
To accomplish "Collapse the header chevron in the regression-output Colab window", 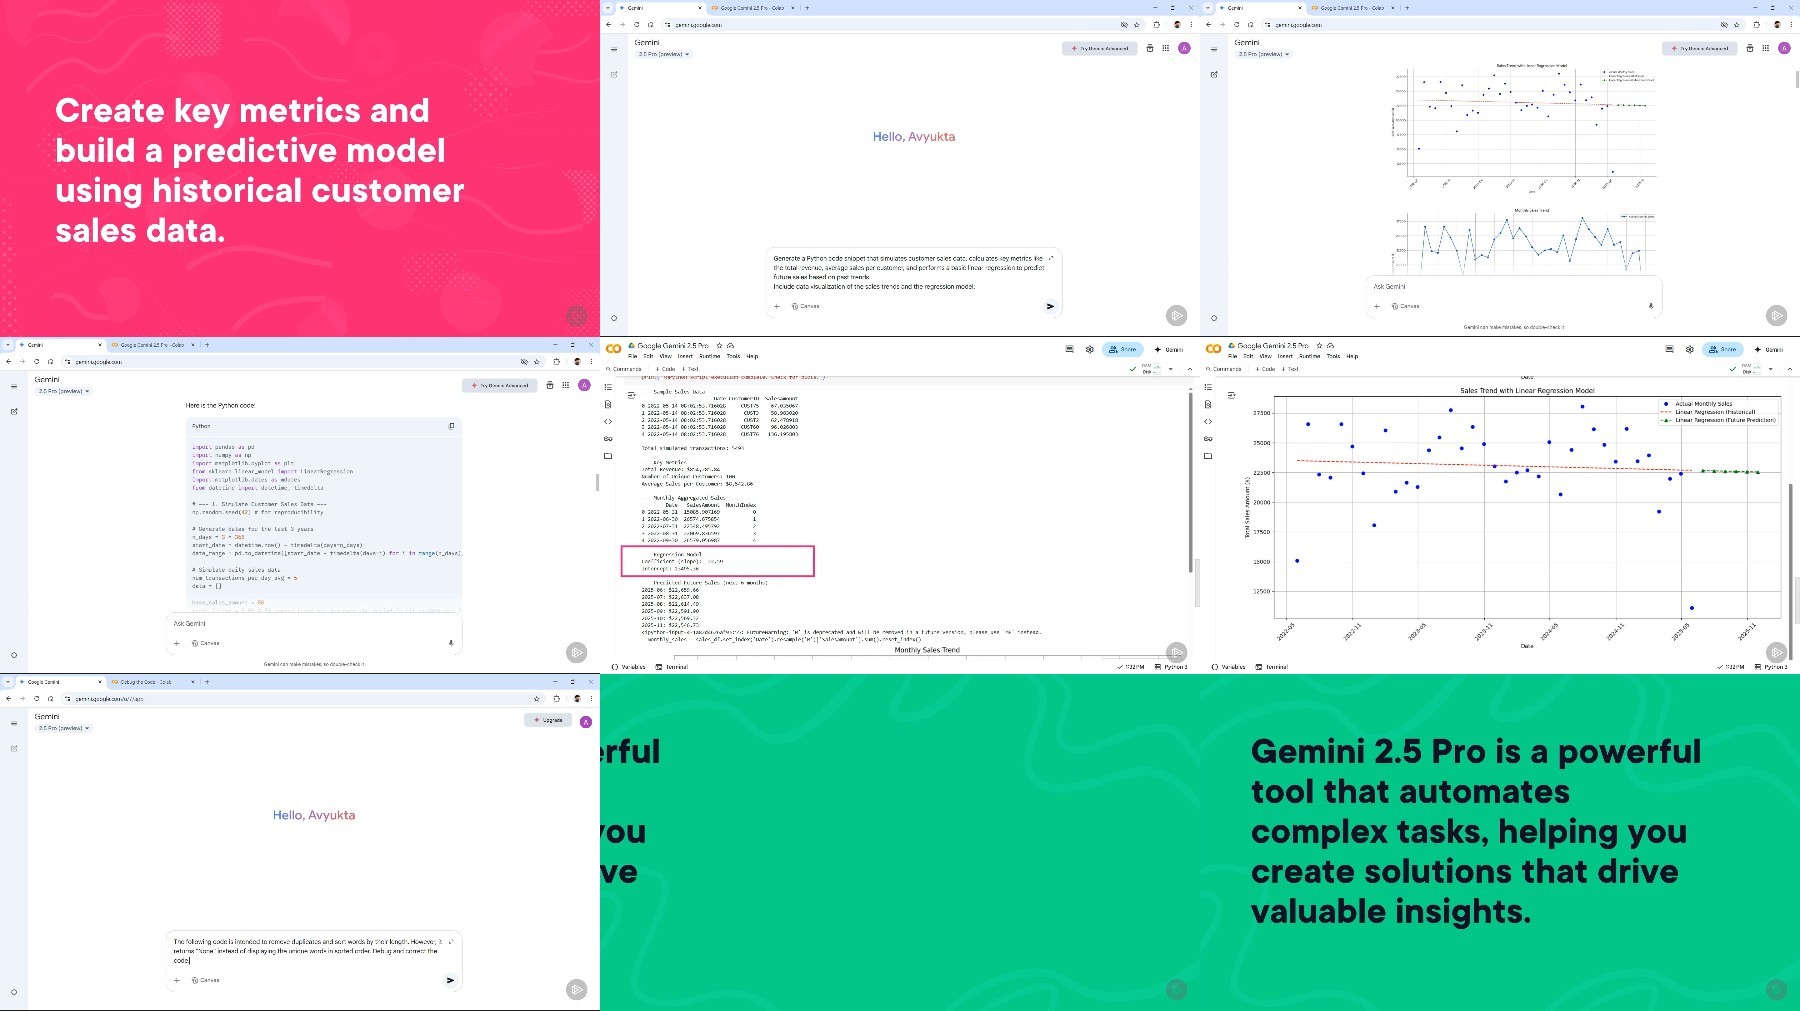I will 1190,369.
